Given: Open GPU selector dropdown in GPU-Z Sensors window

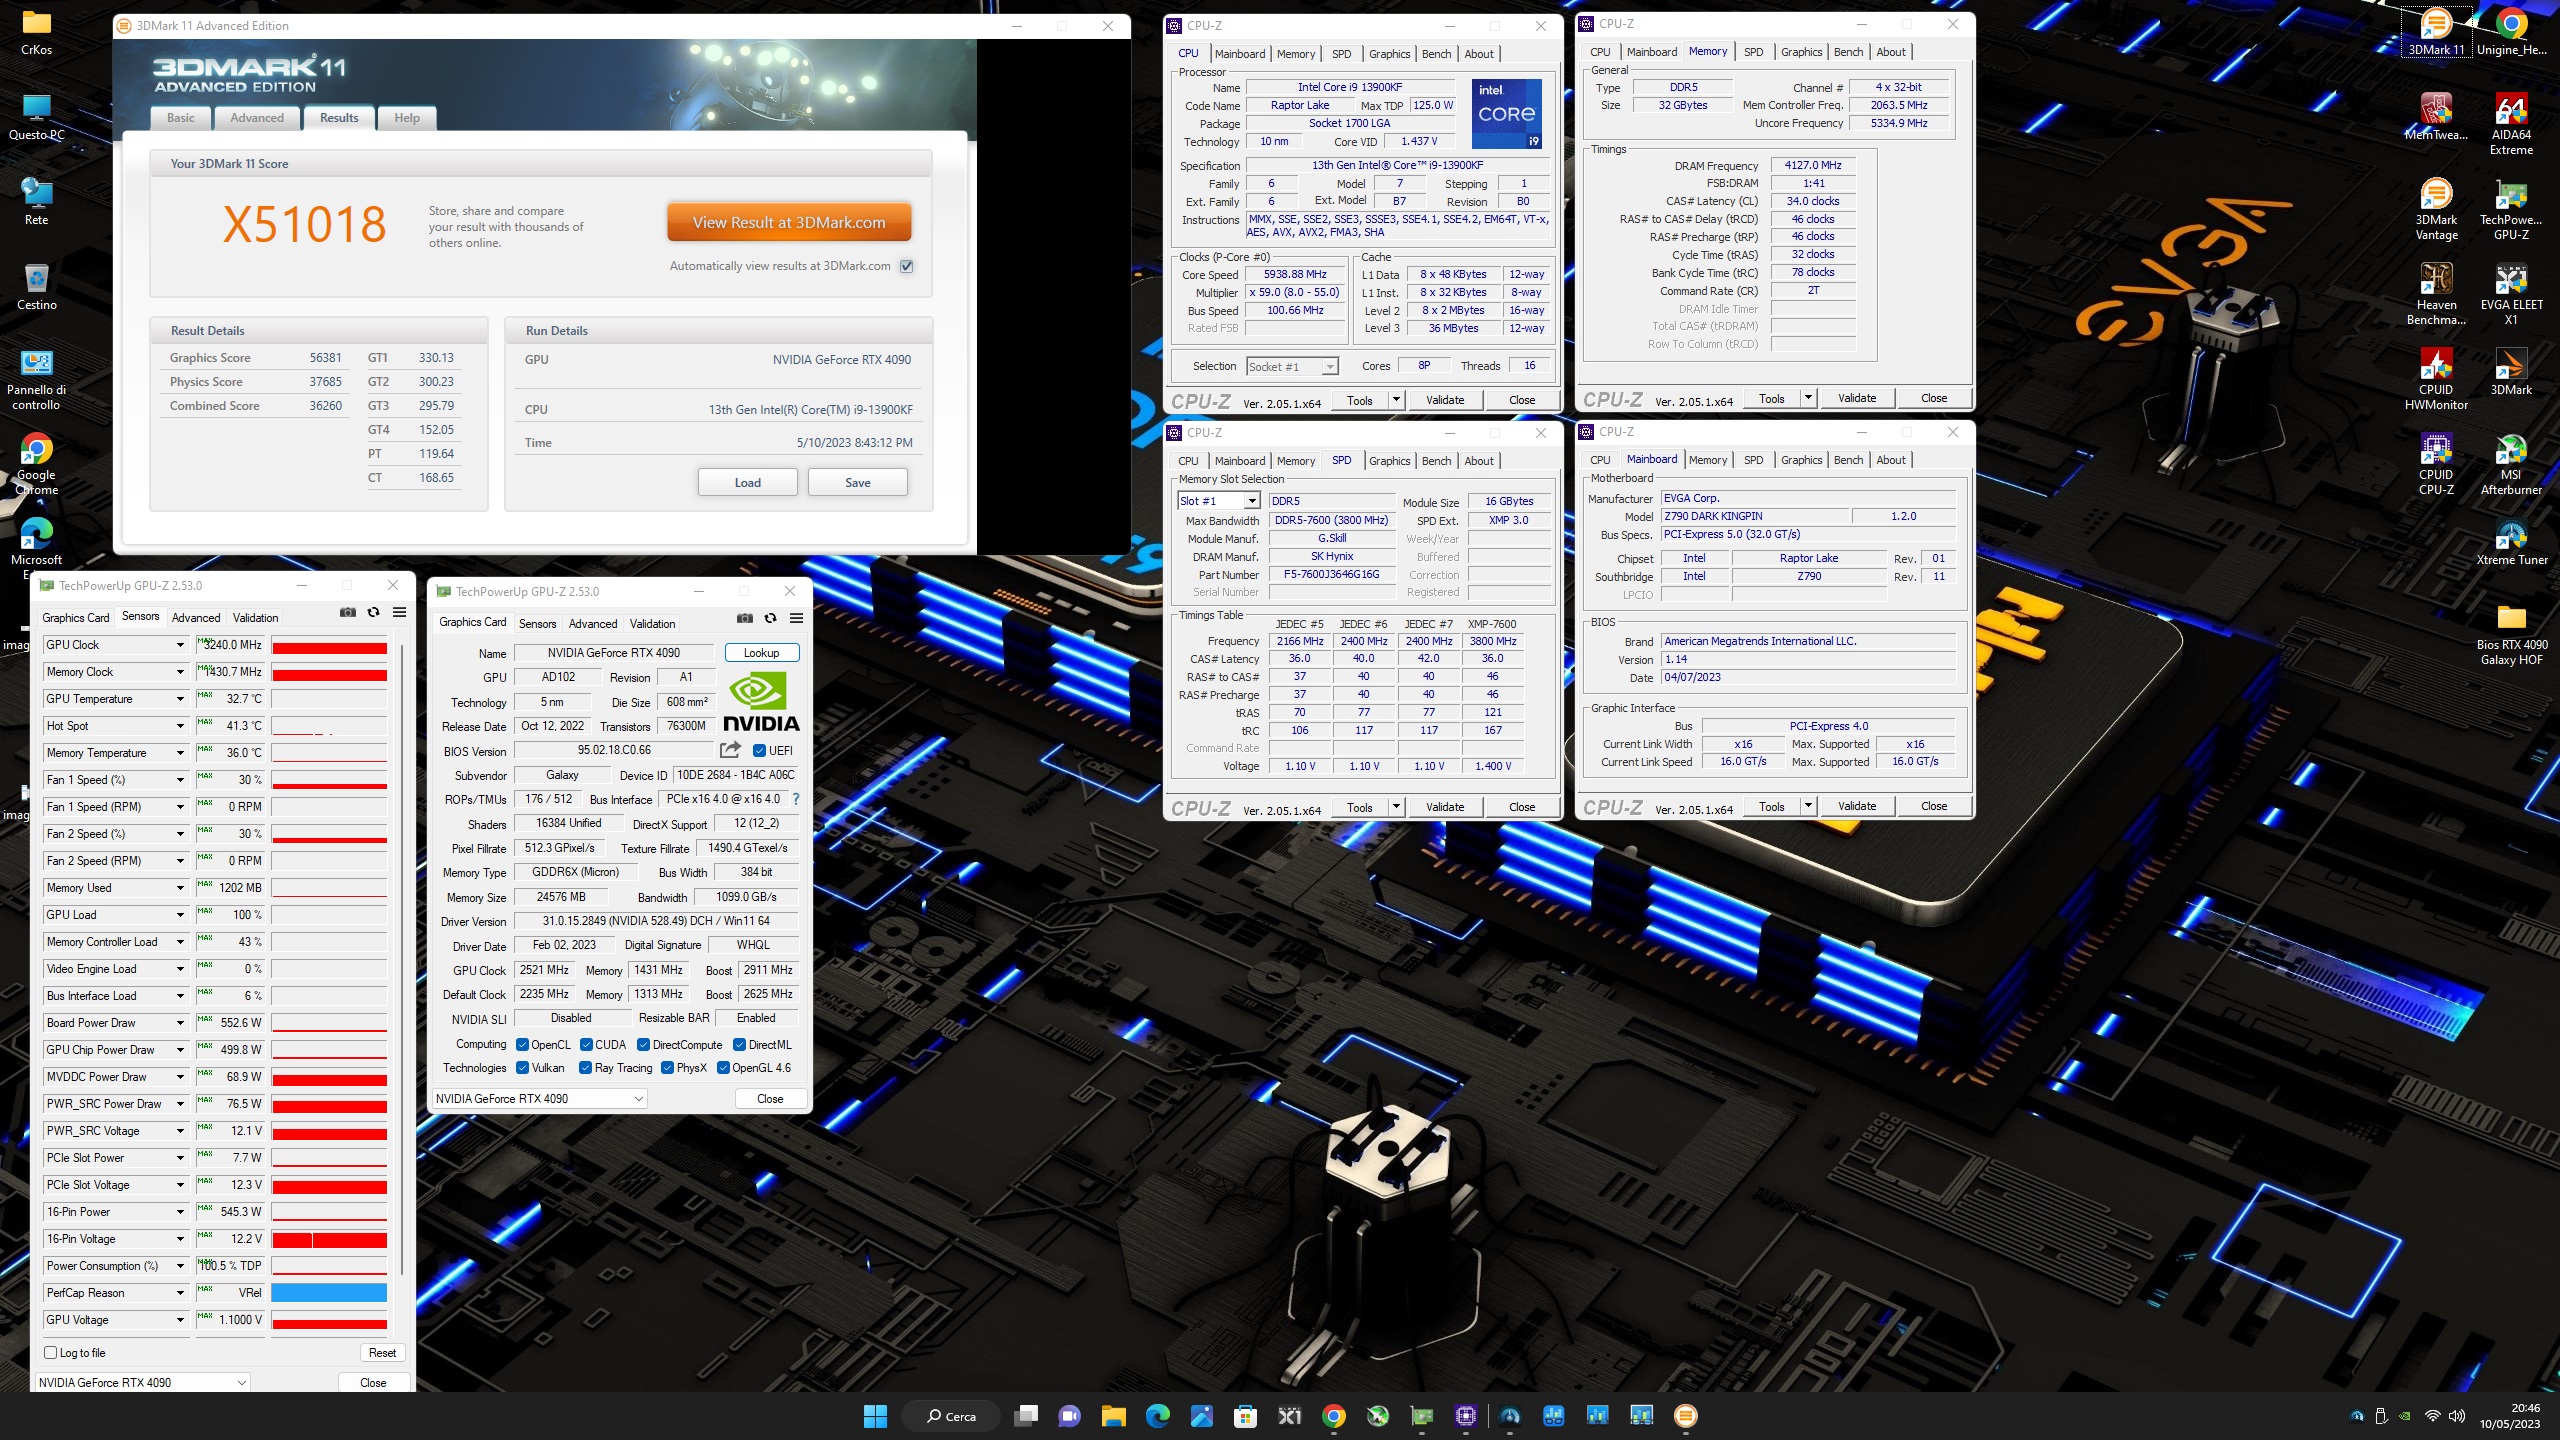Looking at the screenshot, I should (x=142, y=1382).
